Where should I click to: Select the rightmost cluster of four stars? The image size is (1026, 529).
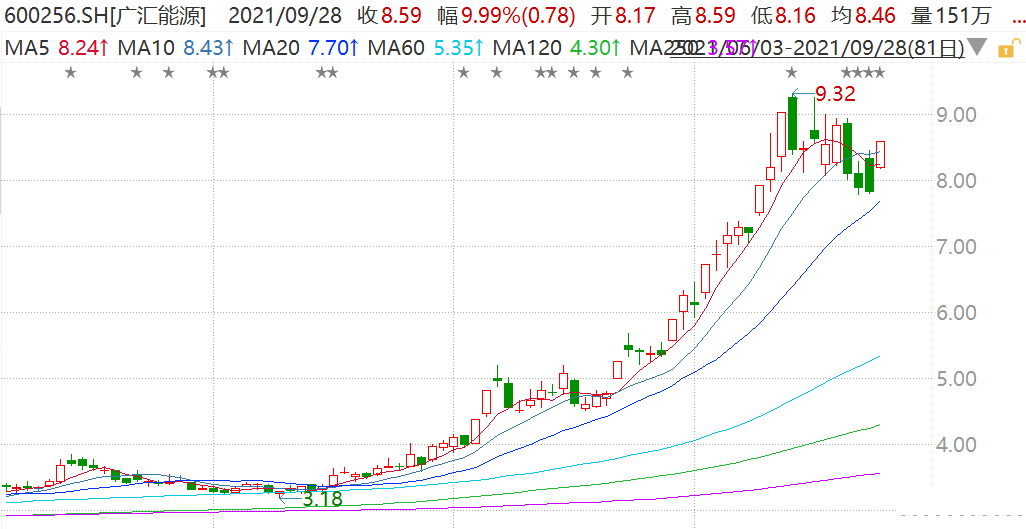863,72
